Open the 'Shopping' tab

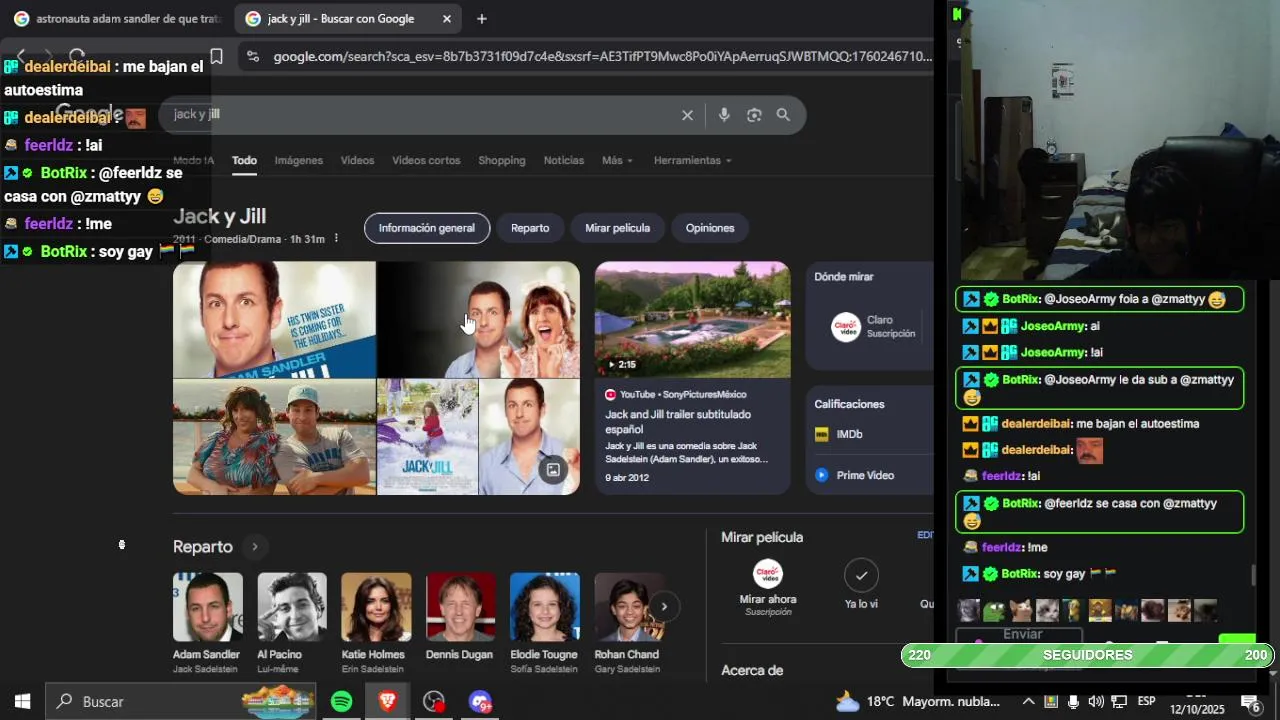point(502,160)
